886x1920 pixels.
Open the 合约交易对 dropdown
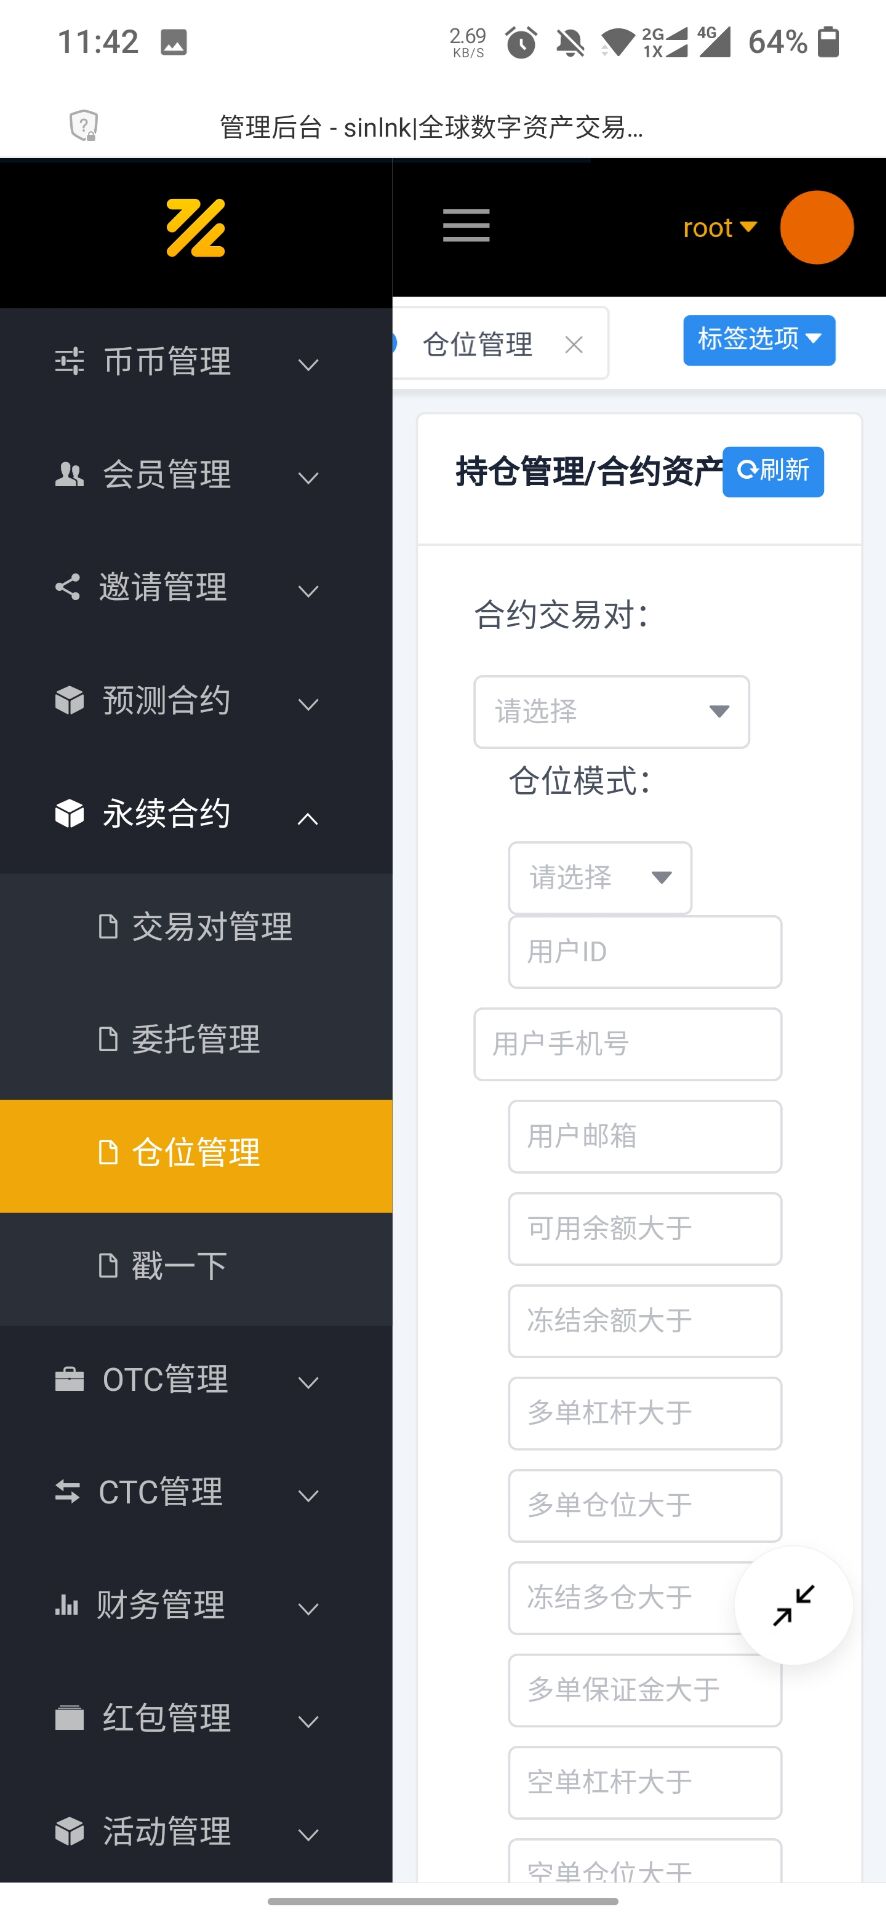[x=611, y=712]
